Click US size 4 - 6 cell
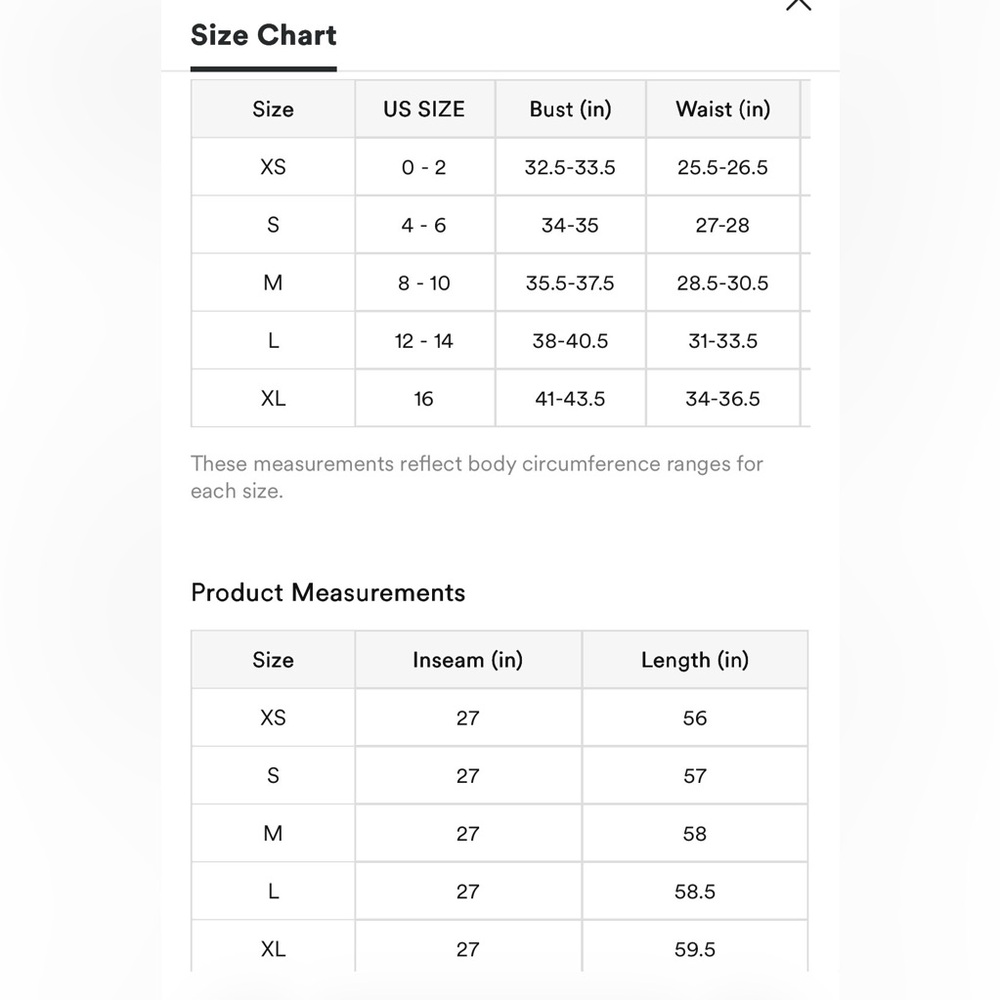 coord(424,225)
